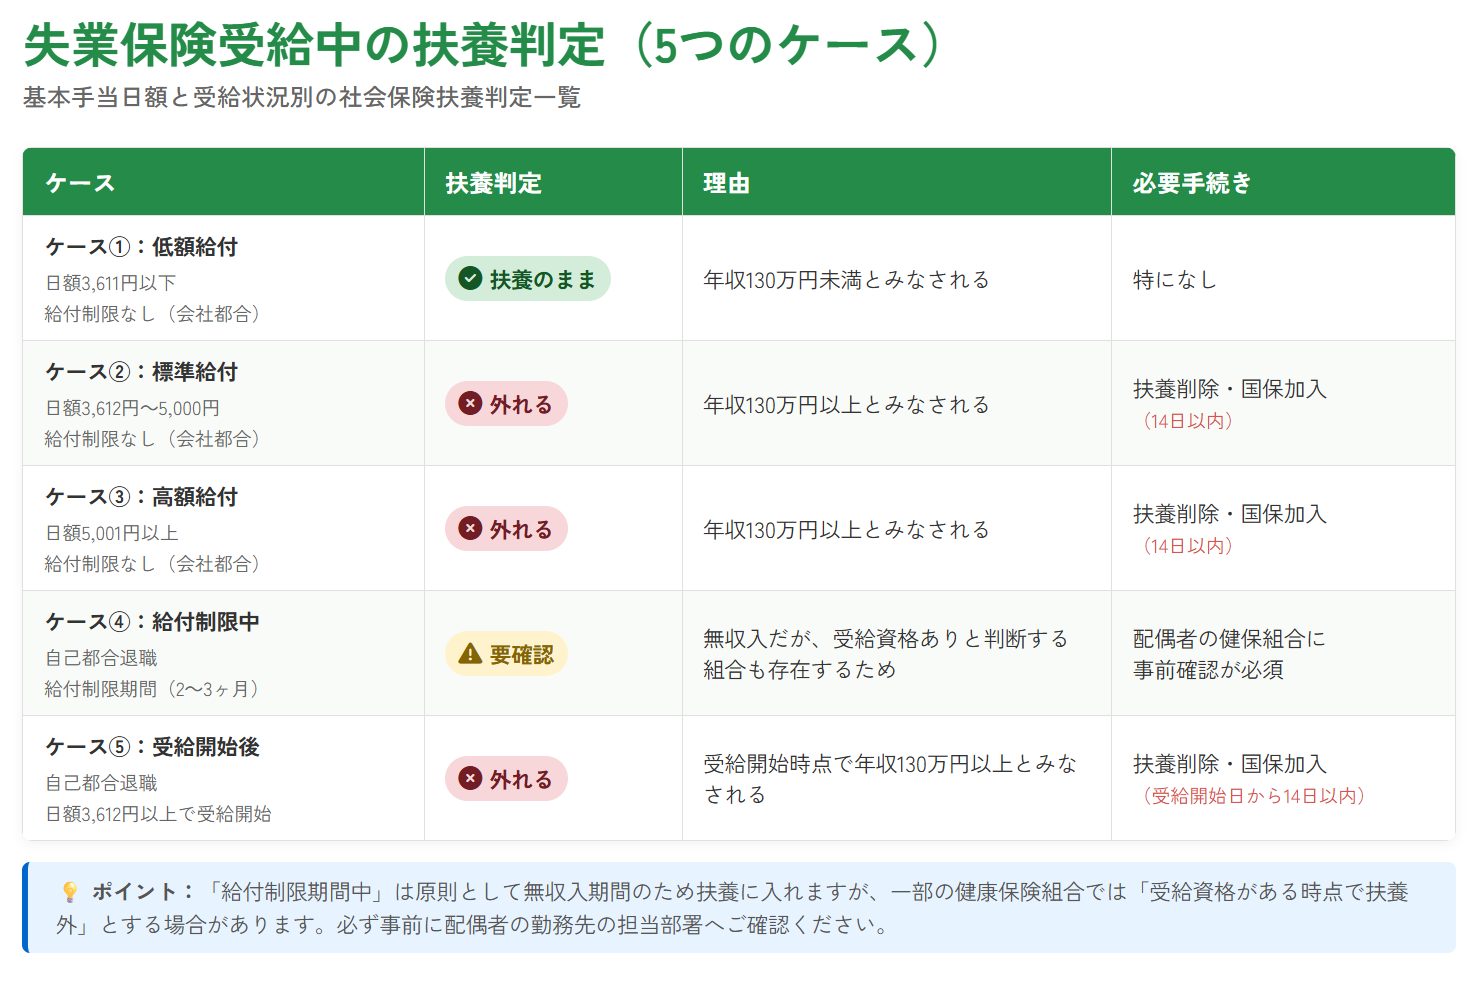Click the green checkmark icon in Case ① badge
This screenshot has height=985, width=1476.
click(x=470, y=279)
